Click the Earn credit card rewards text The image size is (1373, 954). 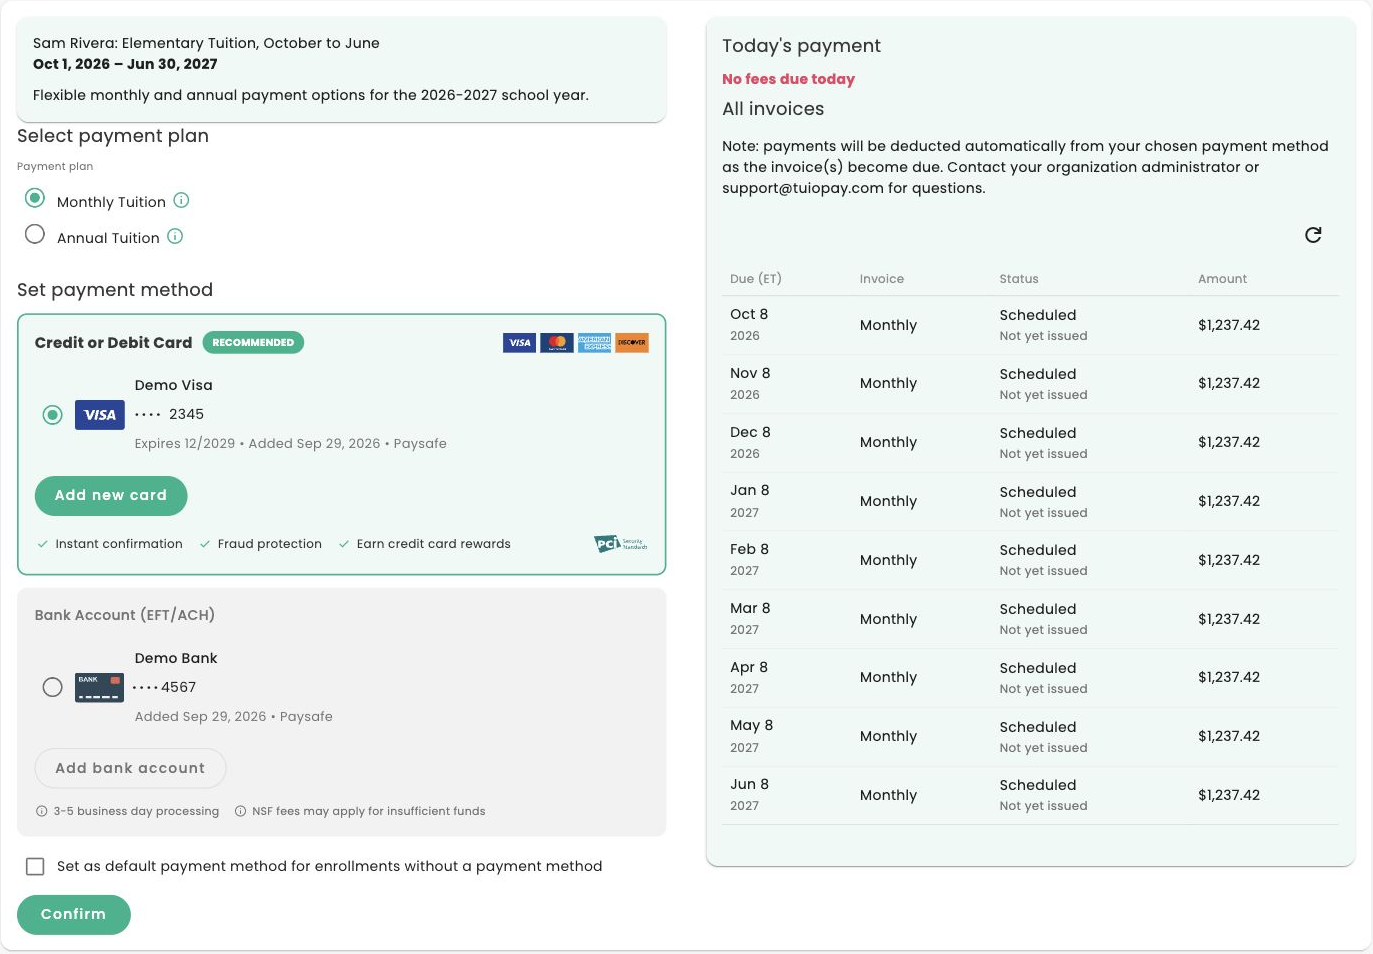click(x=433, y=544)
